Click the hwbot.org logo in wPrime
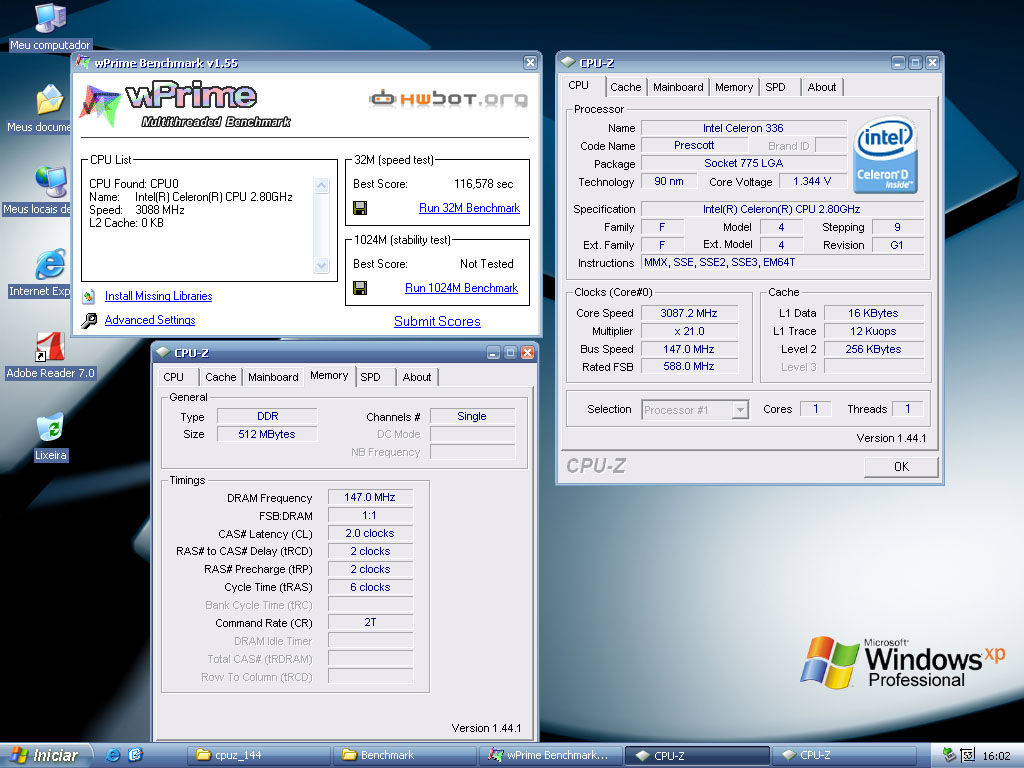Screen dimensions: 1024x768 tap(448, 99)
